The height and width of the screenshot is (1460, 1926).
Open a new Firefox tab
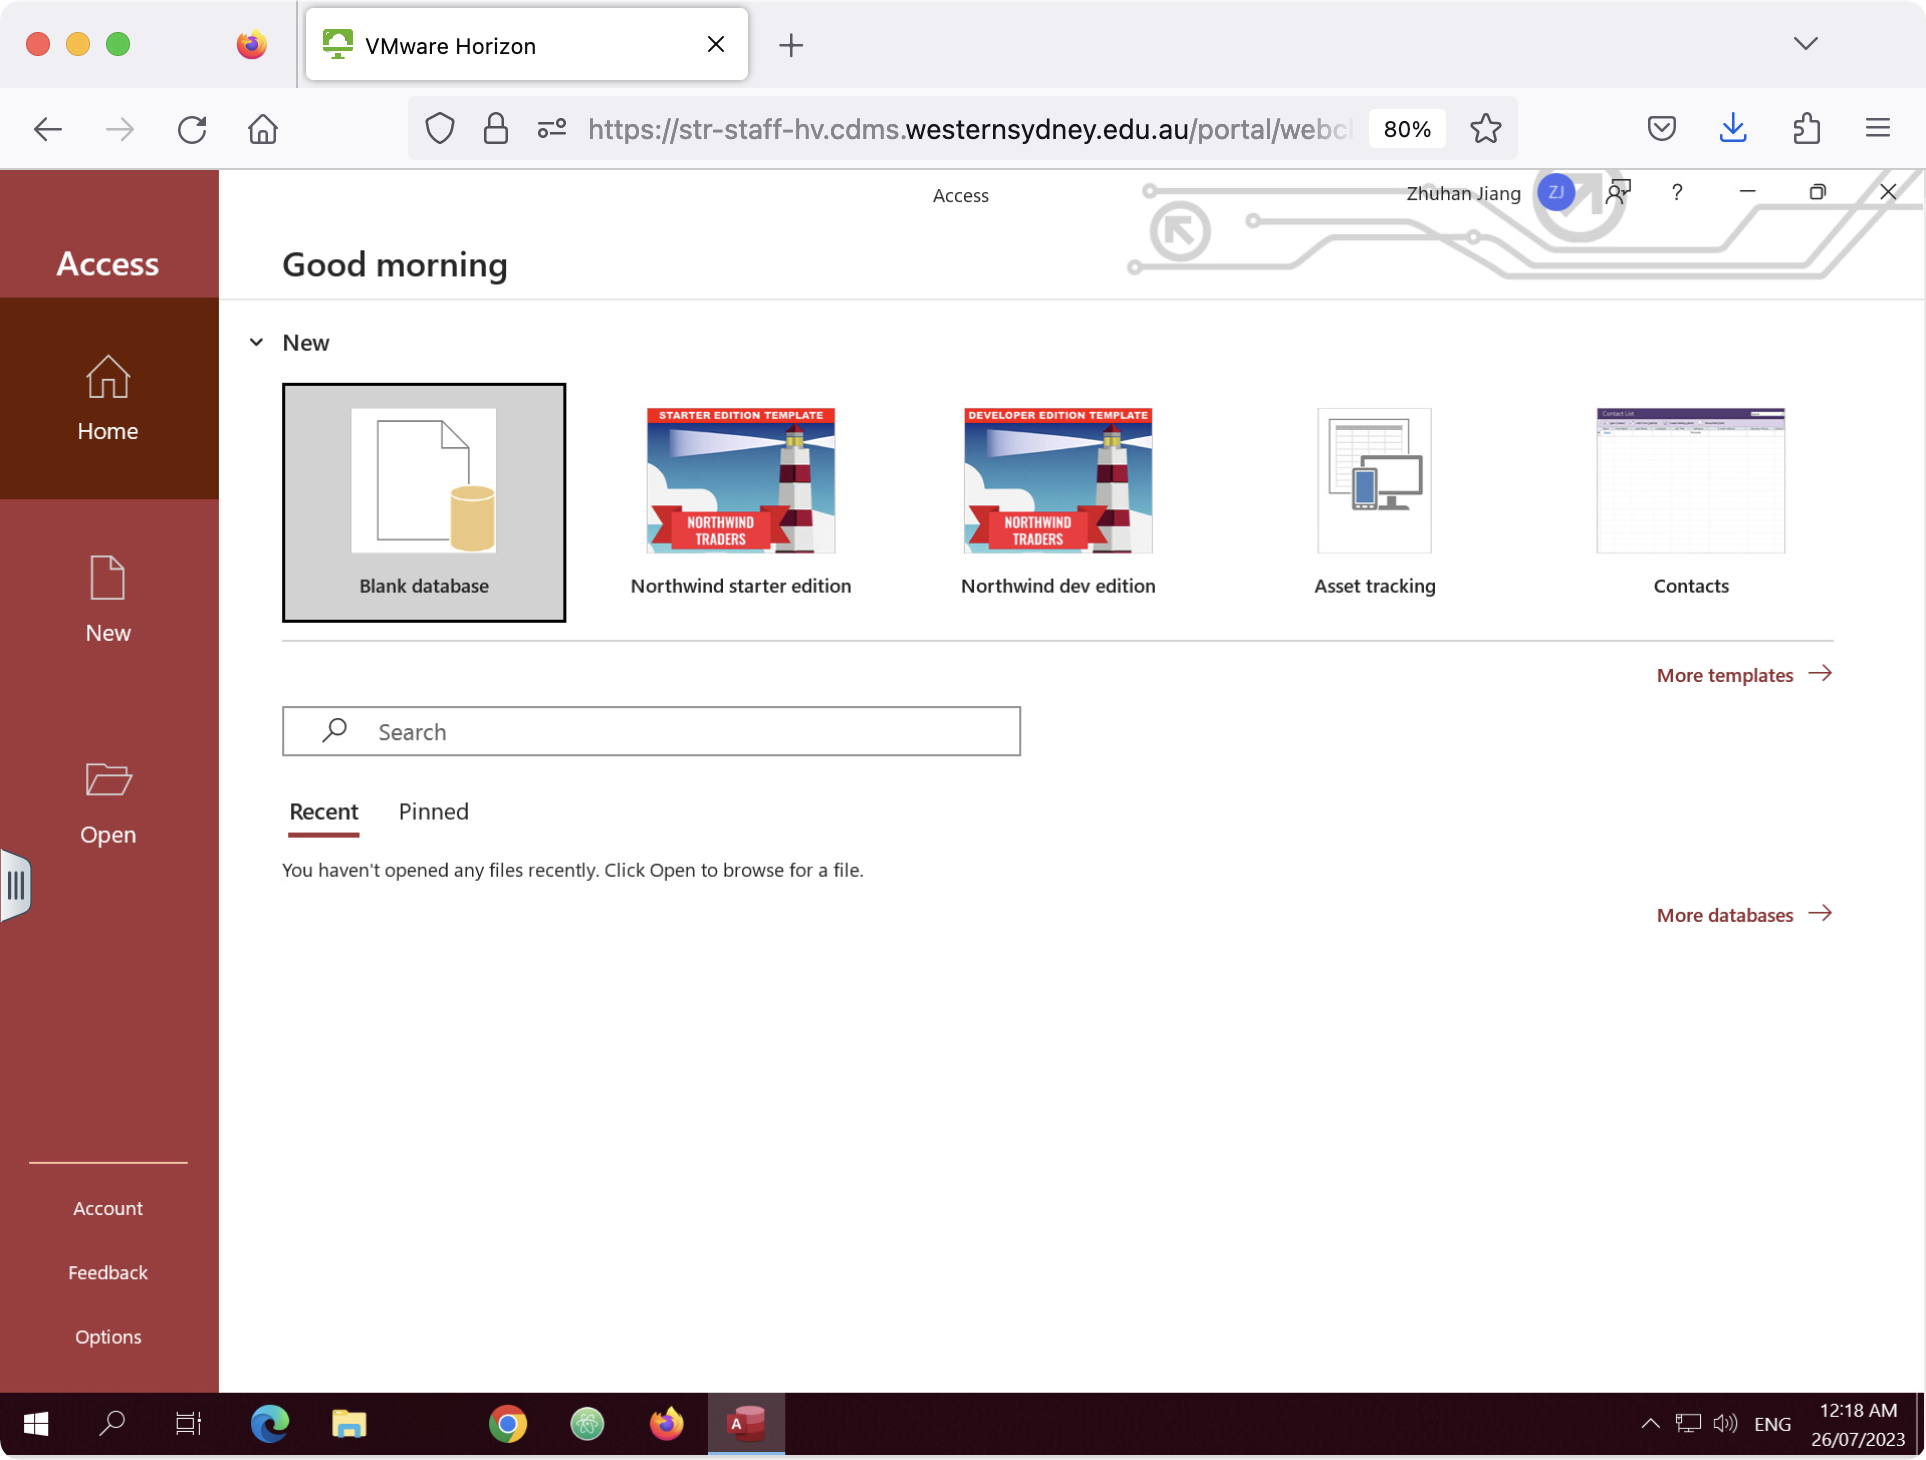click(x=791, y=45)
